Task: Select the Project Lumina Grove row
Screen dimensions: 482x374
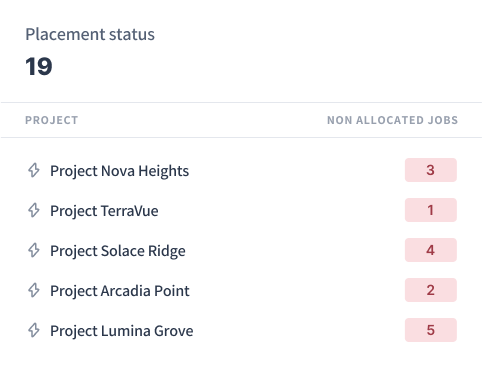Action: click(241, 330)
